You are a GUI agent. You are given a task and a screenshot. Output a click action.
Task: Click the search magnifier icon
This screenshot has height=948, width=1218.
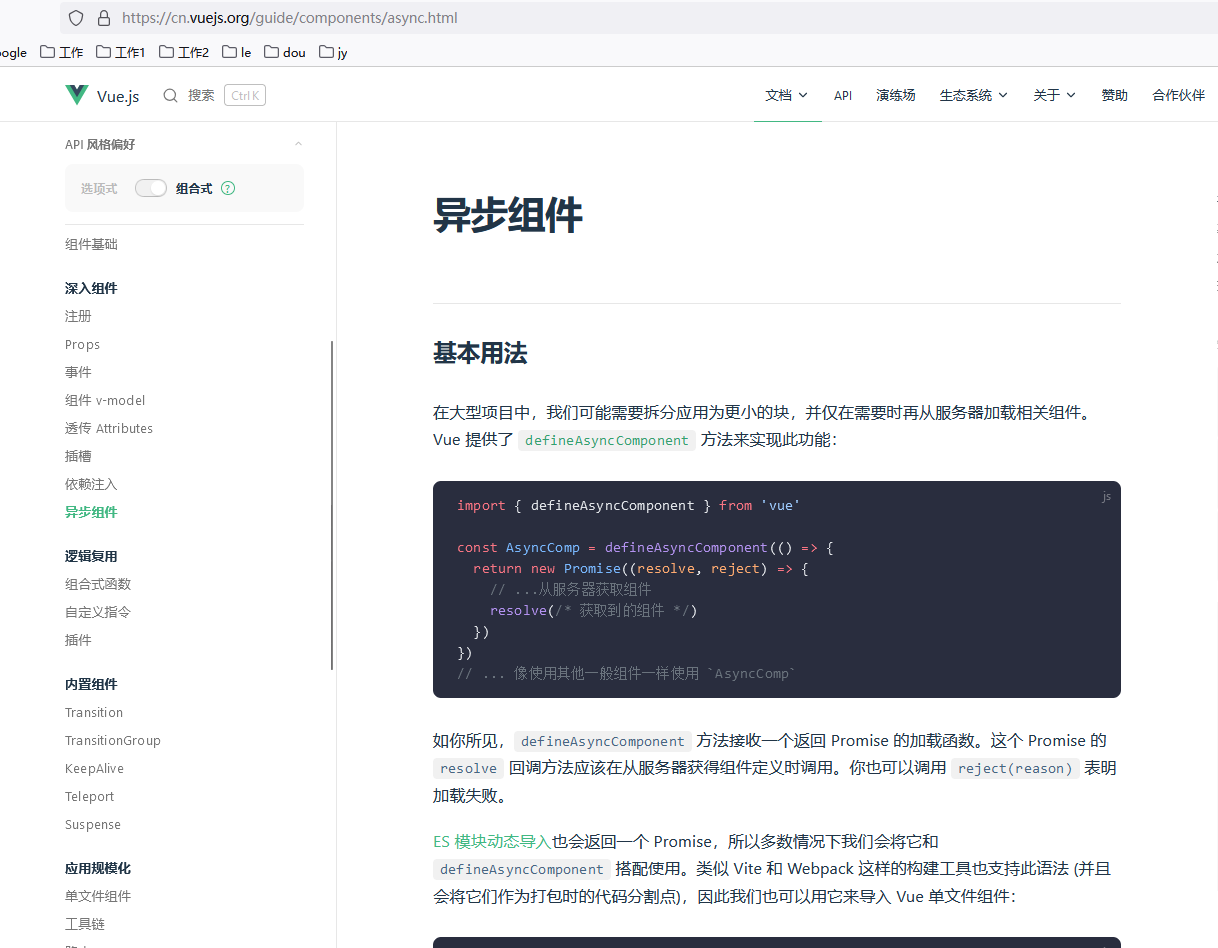click(171, 95)
